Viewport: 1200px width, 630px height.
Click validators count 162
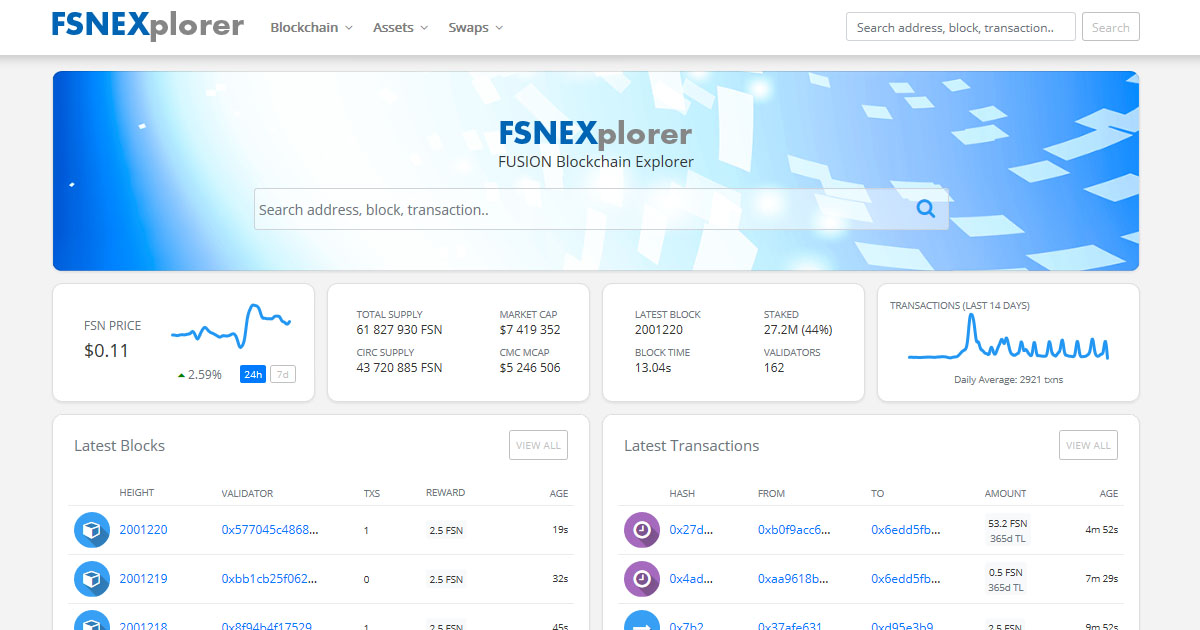point(774,368)
